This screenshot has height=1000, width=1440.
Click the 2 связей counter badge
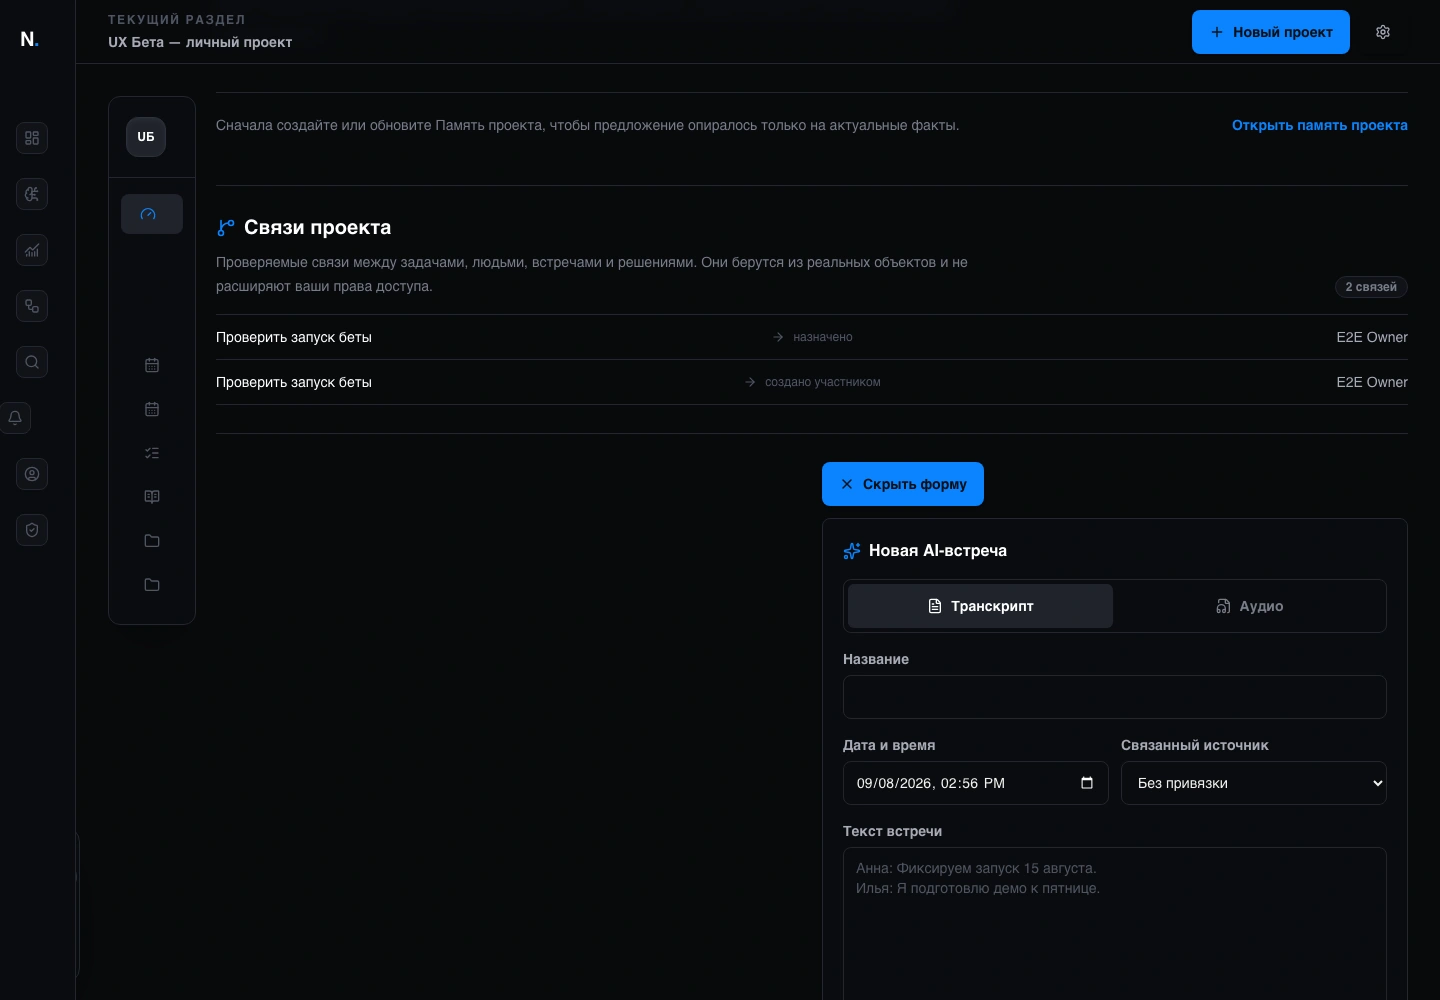pos(1371,287)
